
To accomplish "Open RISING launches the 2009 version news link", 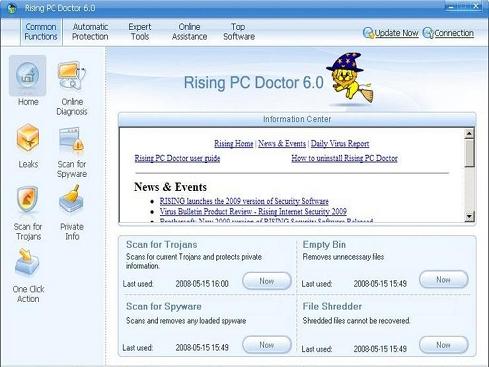I will pyautogui.click(x=244, y=201).
